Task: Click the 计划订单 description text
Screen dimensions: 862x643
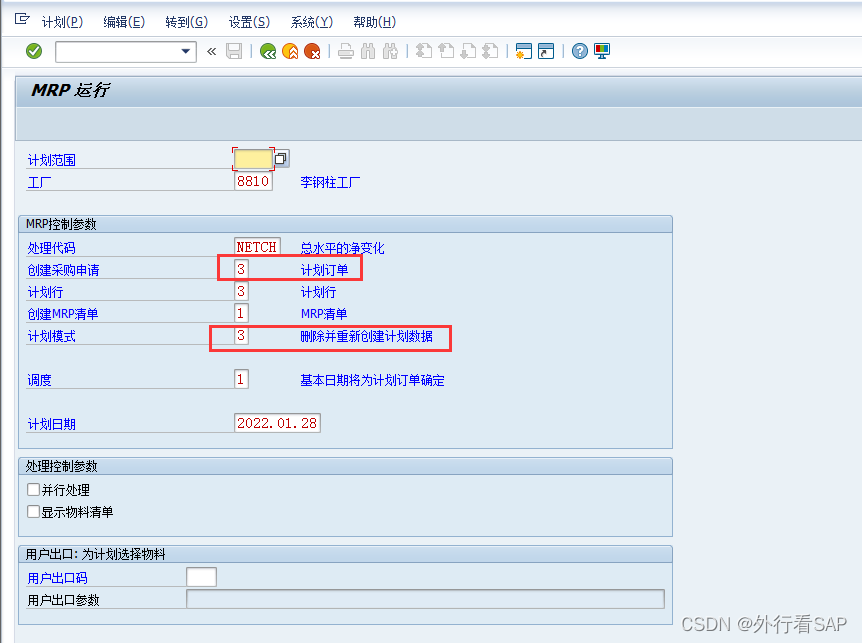Action: (324, 270)
